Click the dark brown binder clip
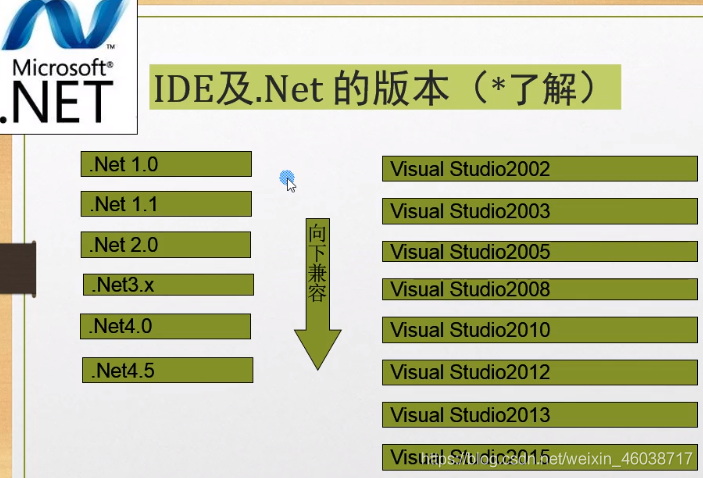The width and height of the screenshot is (703, 478). pos(17,269)
